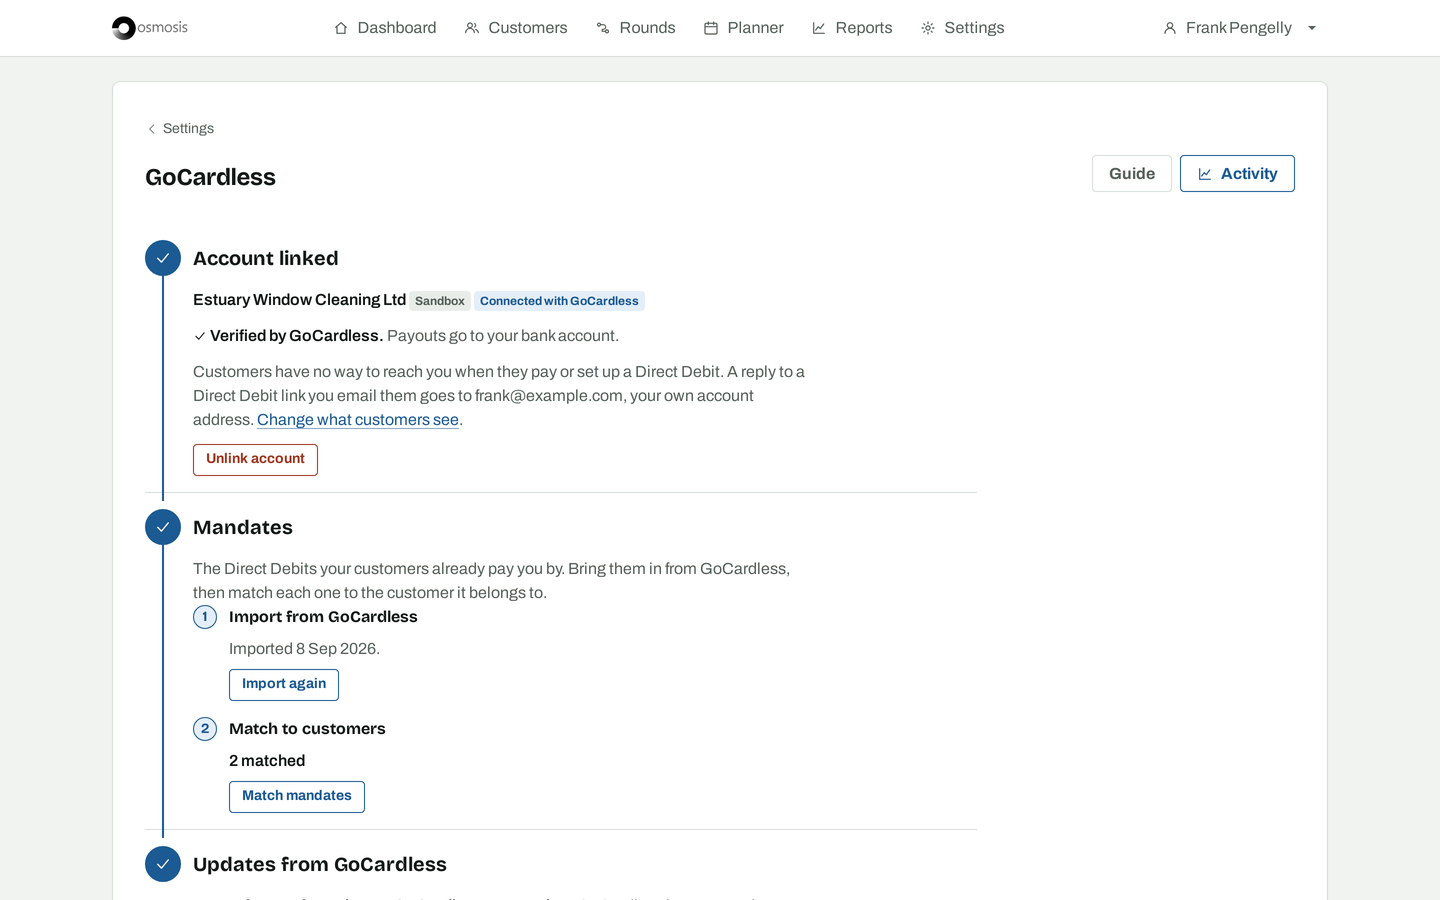Click step 2 circle beside Match to customers
Image resolution: width=1440 pixels, height=900 pixels.
205,729
